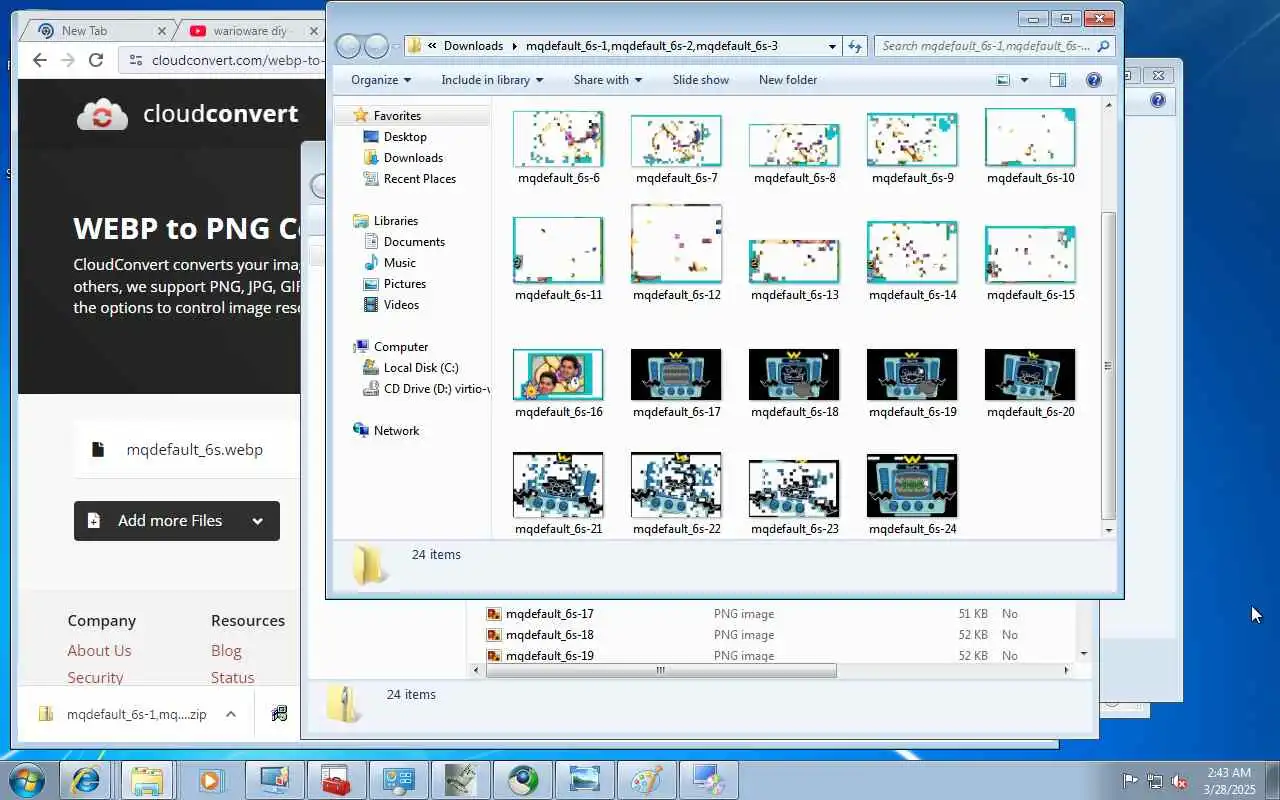Viewport: 1280px width, 800px height.
Task: Select Desktop in the navigation pane
Action: click(x=405, y=137)
